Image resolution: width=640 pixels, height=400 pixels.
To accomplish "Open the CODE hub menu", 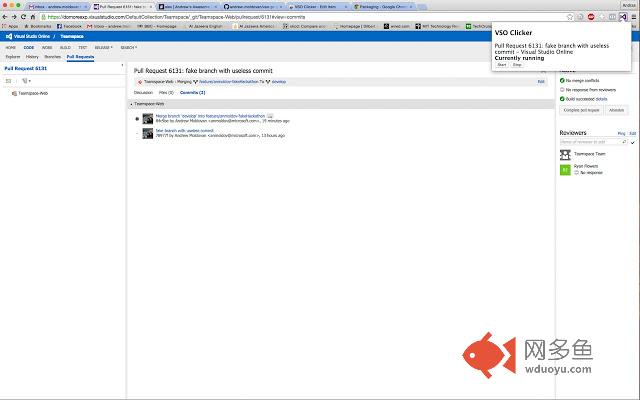I will [x=29, y=47].
